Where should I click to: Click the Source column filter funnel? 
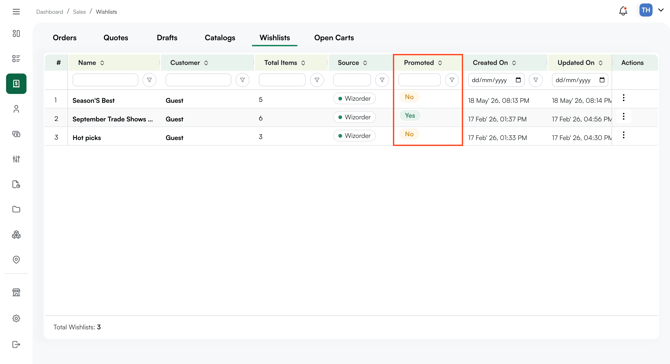pos(382,80)
